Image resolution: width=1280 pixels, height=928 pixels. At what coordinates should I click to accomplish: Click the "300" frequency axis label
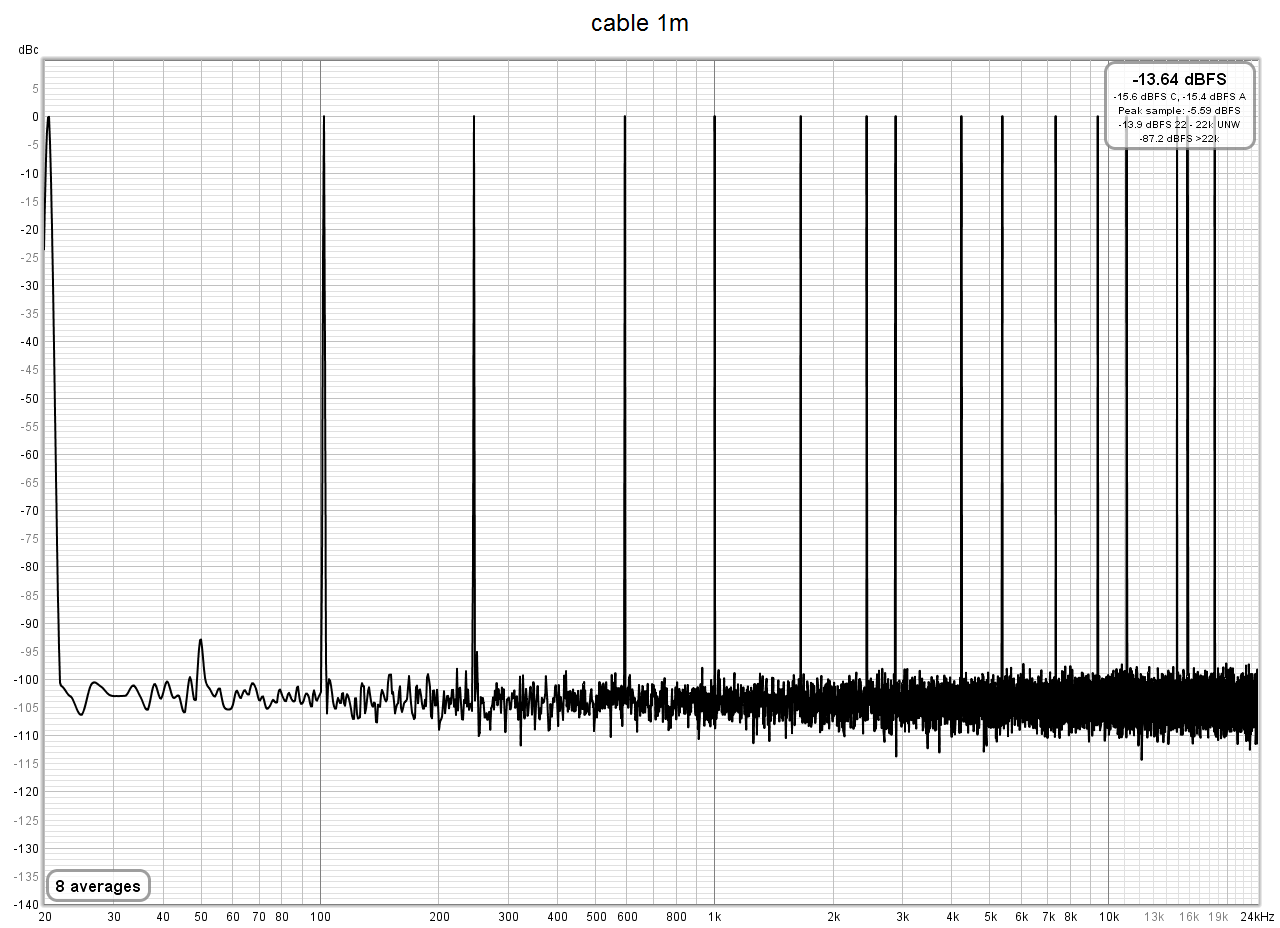point(508,916)
